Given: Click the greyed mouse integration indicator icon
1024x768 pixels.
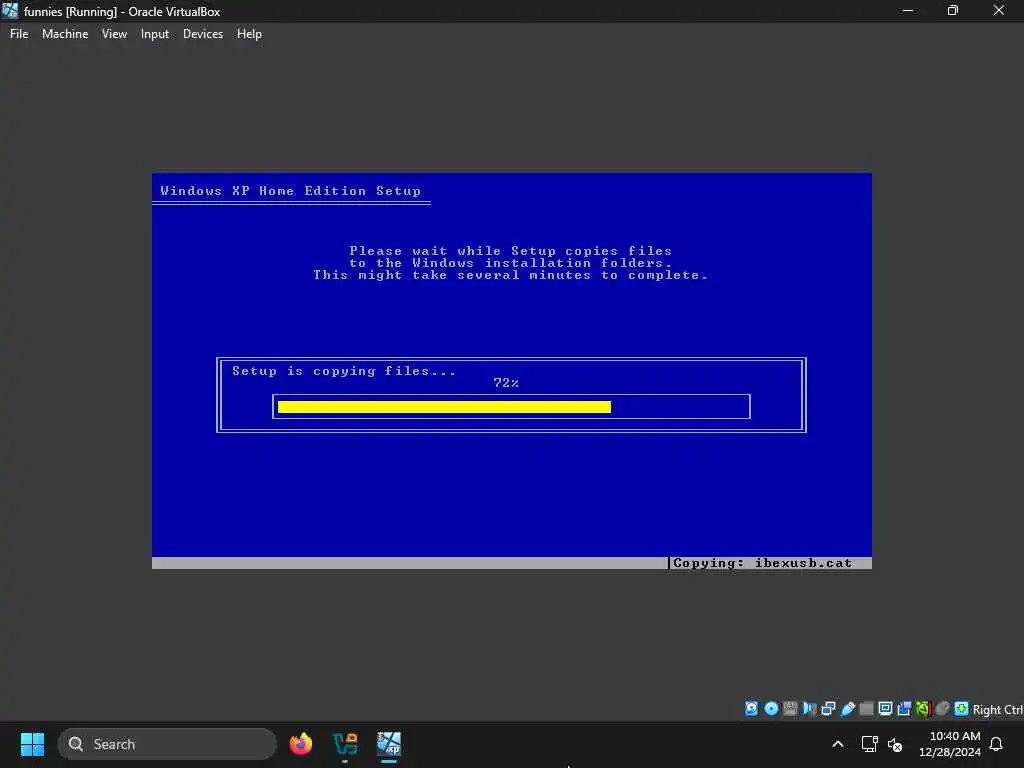Looking at the screenshot, I should click(942, 709).
